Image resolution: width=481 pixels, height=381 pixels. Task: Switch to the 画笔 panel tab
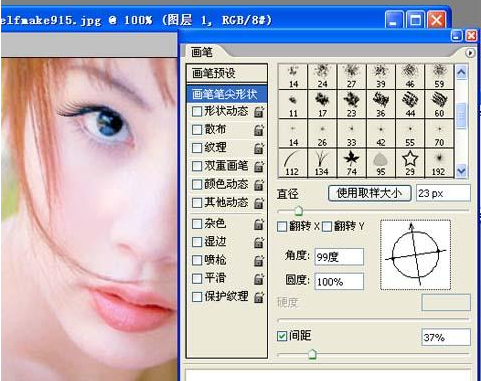202,52
